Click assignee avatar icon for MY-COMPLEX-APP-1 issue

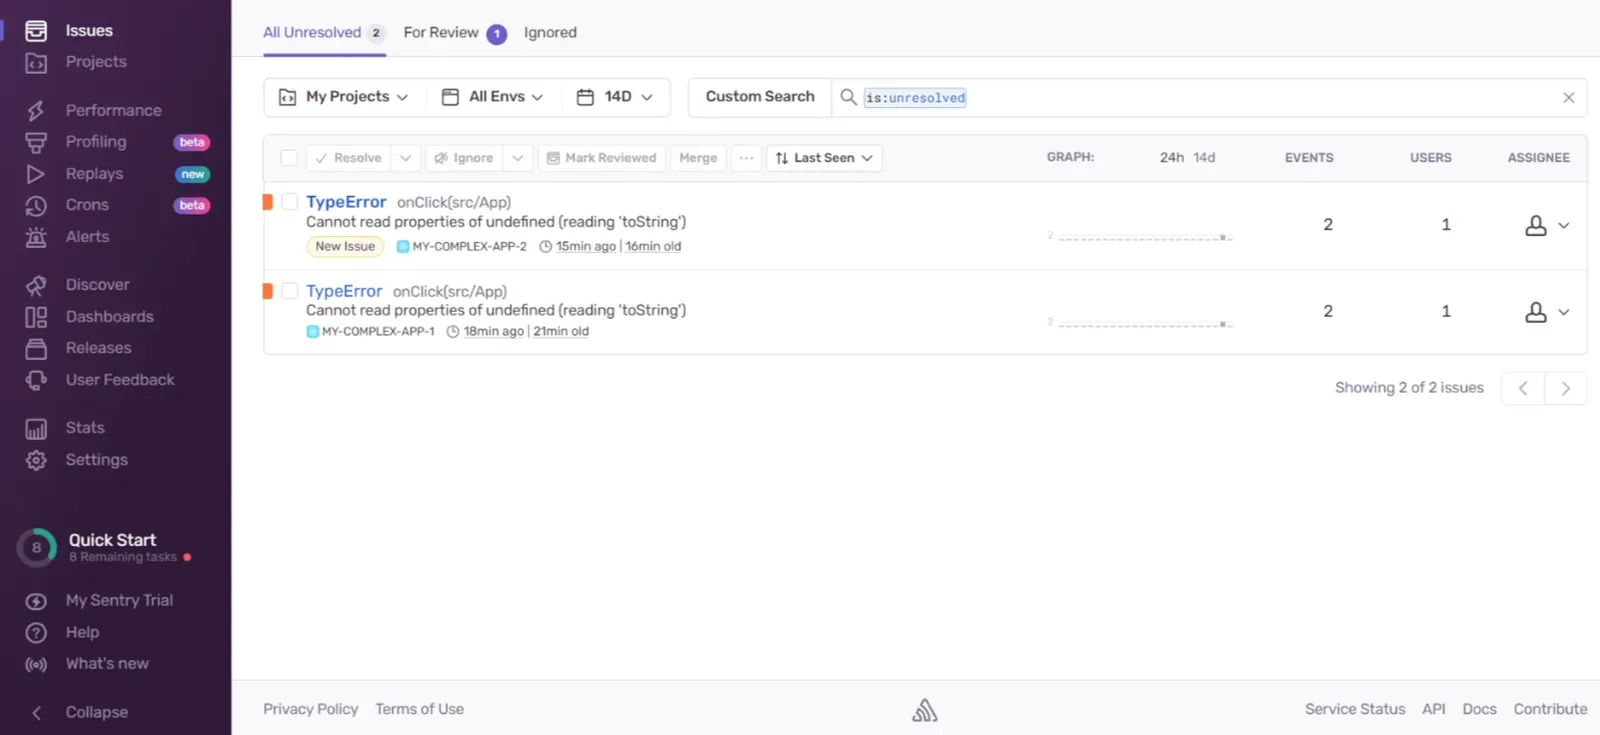tap(1535, 312)
